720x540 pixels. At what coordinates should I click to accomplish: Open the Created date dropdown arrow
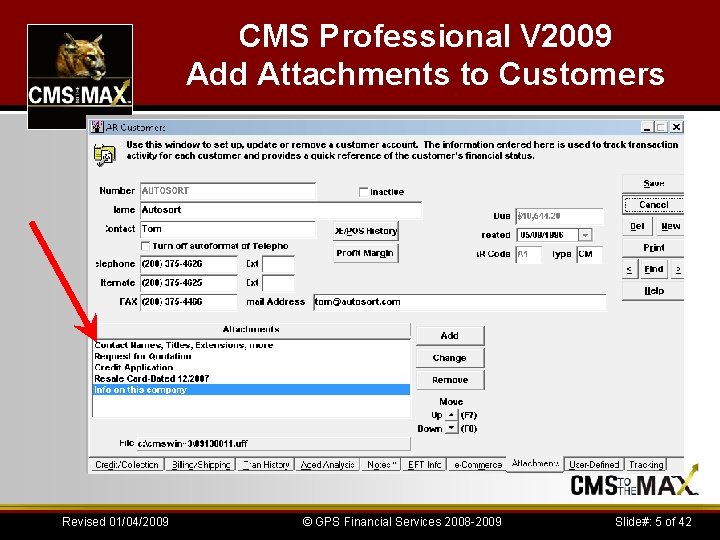click(x=585, y=235)
